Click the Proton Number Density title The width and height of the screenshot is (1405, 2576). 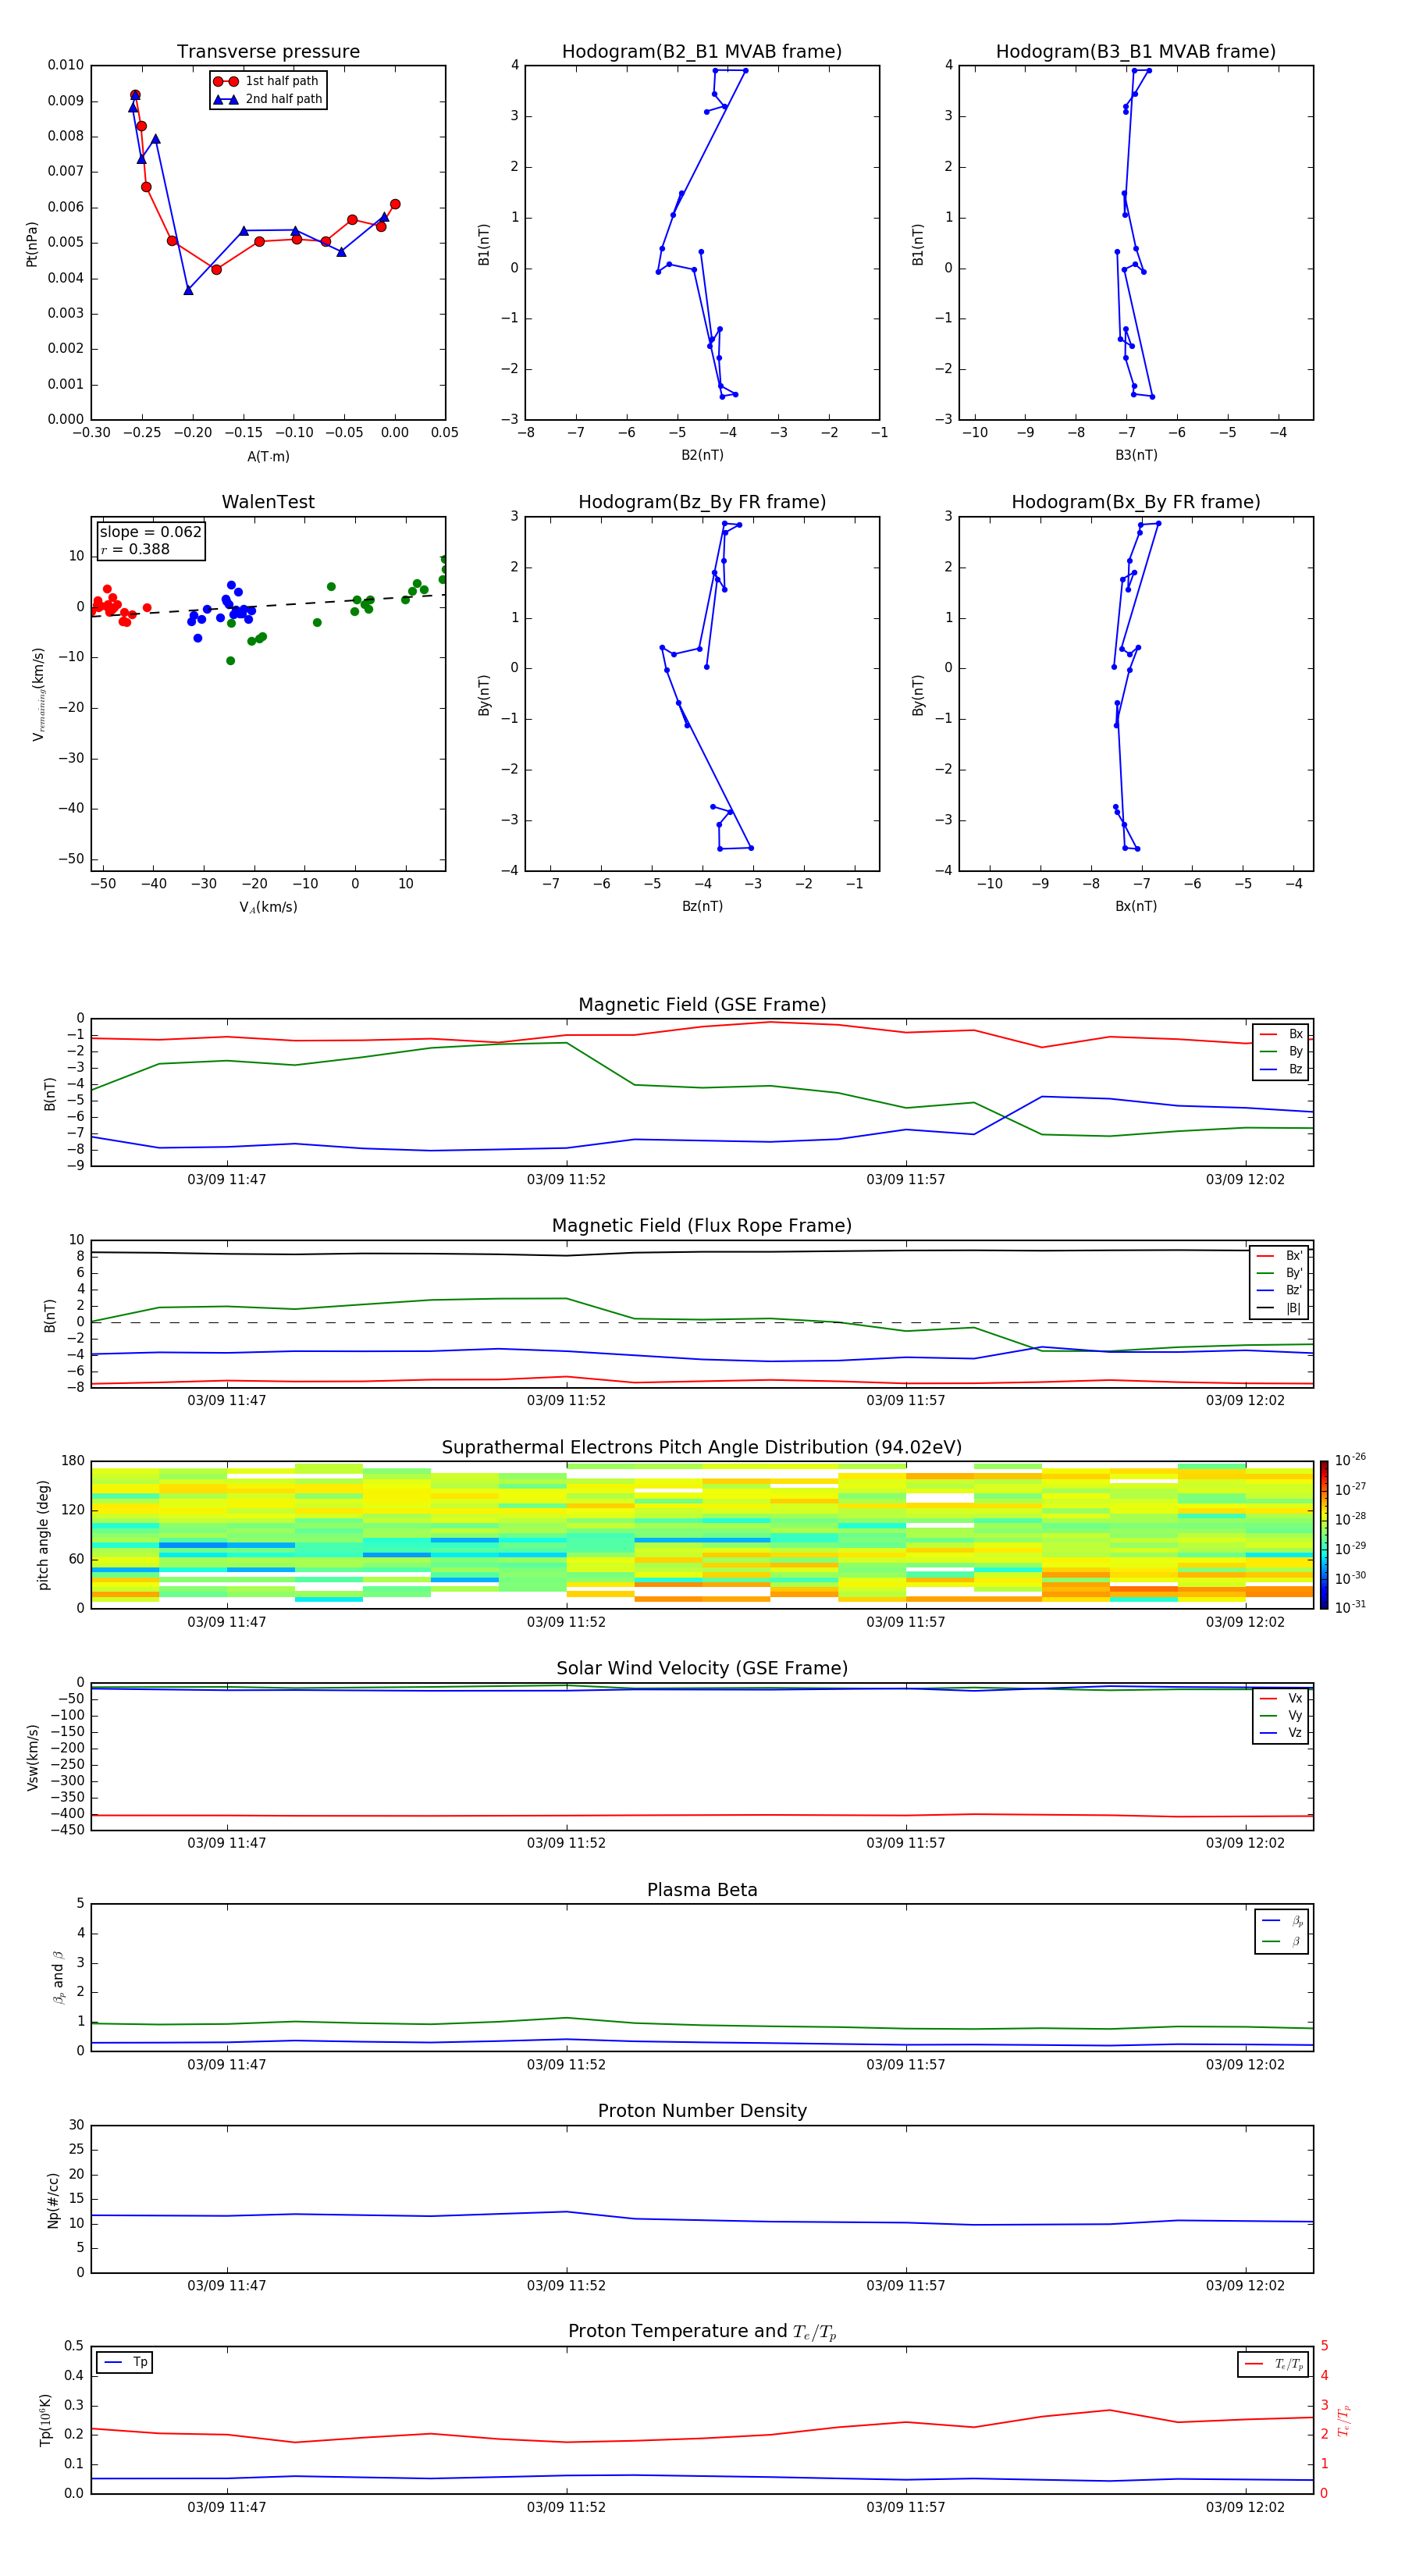pyautogui.click(x=702, y=2111)
